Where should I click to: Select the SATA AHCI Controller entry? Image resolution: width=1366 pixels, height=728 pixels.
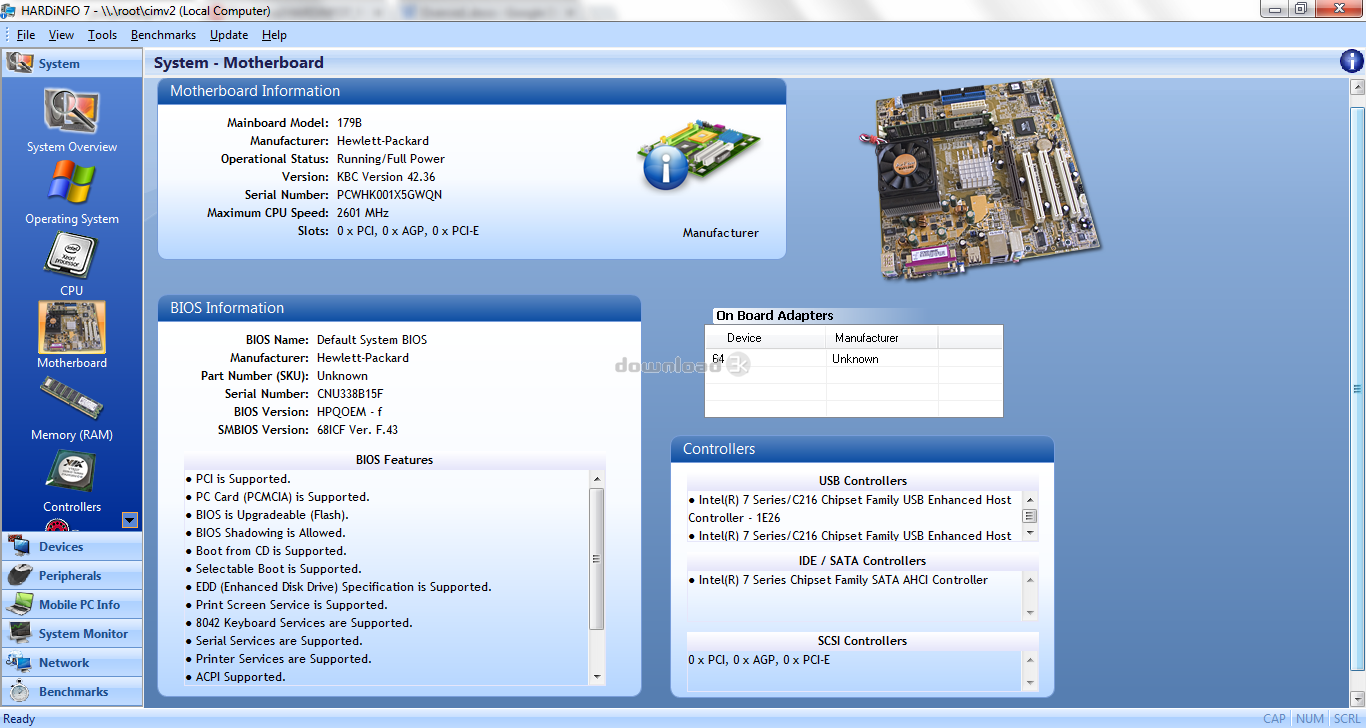(x=838, y=580)
